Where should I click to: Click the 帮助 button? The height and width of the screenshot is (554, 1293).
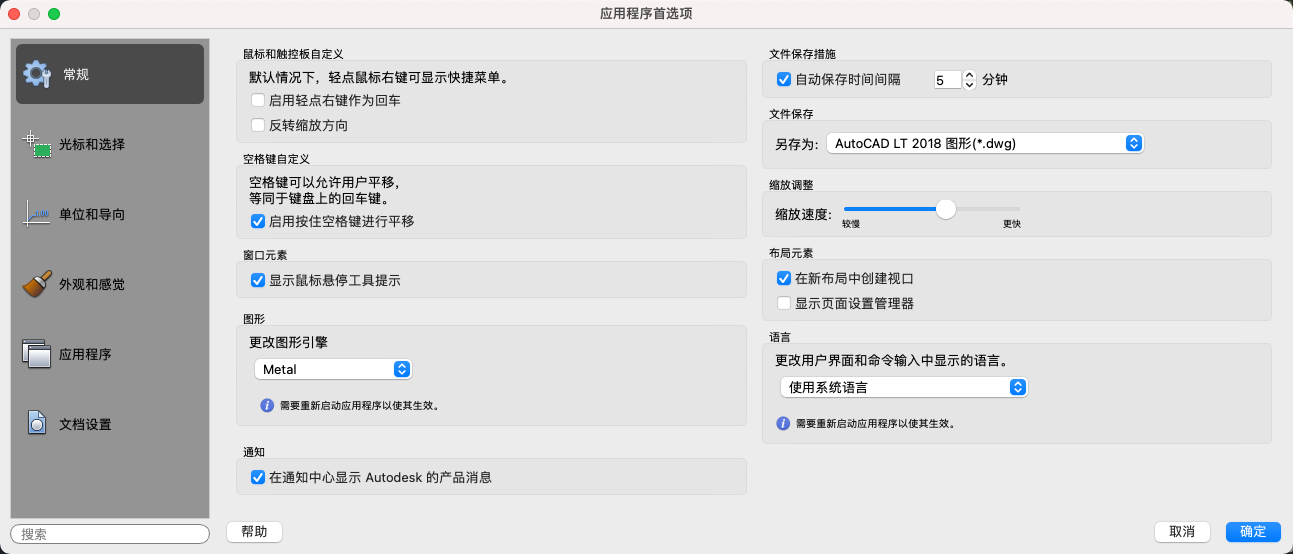pos(254,532)
